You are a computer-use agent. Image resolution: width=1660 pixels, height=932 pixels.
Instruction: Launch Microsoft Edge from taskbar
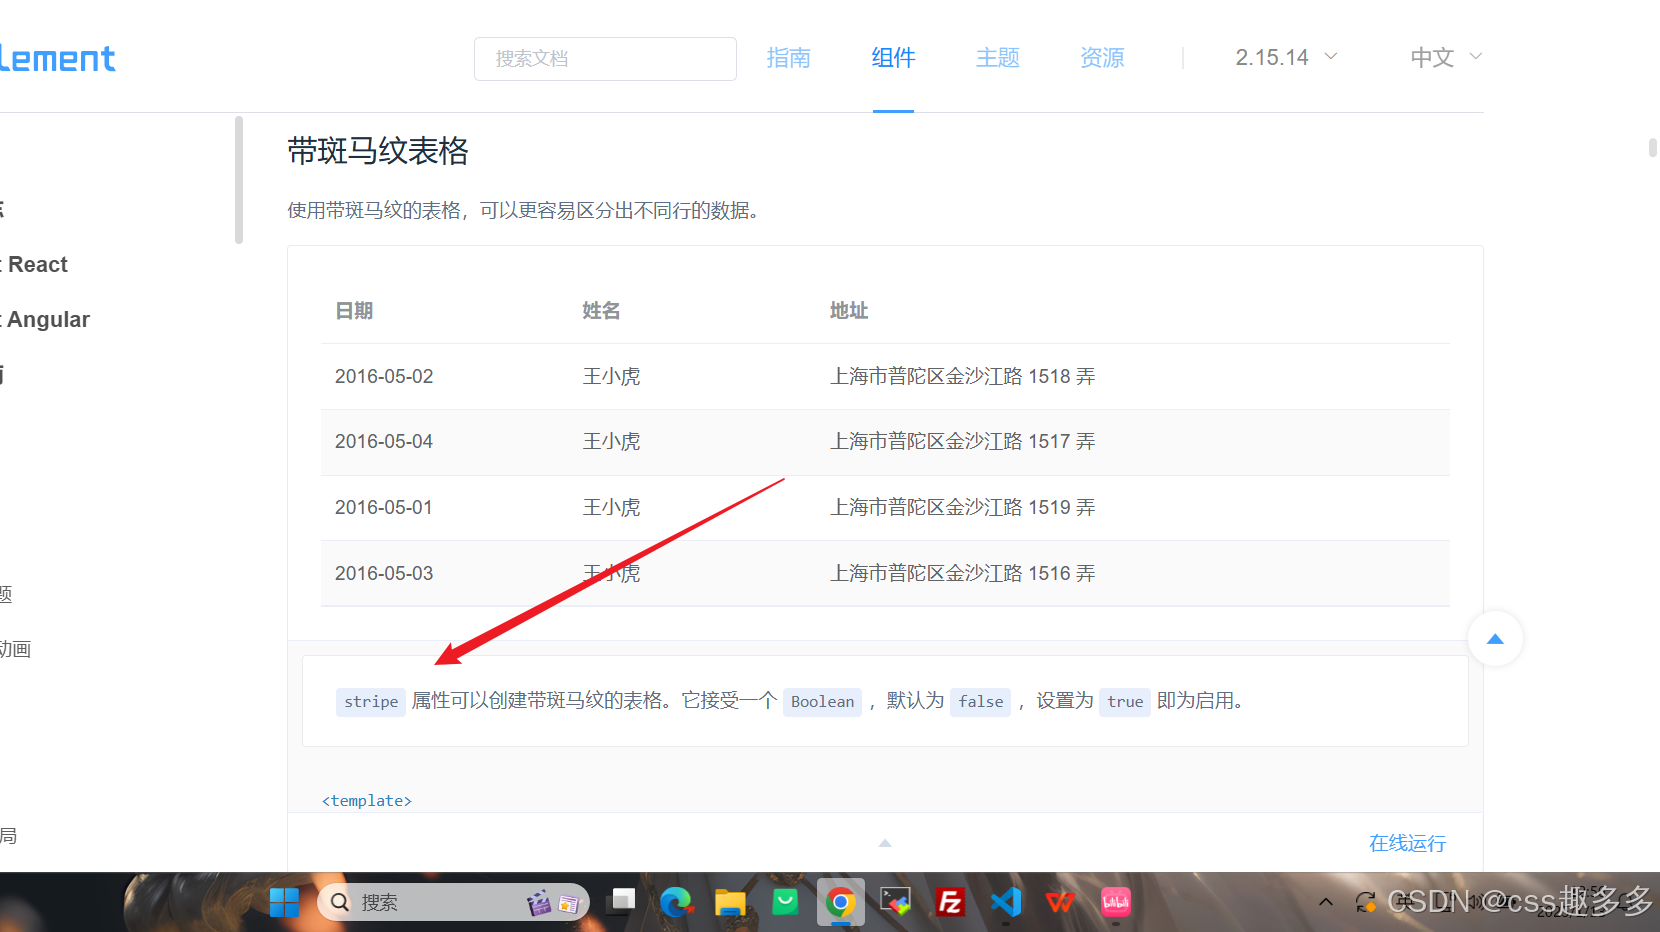tap(676, 903)
